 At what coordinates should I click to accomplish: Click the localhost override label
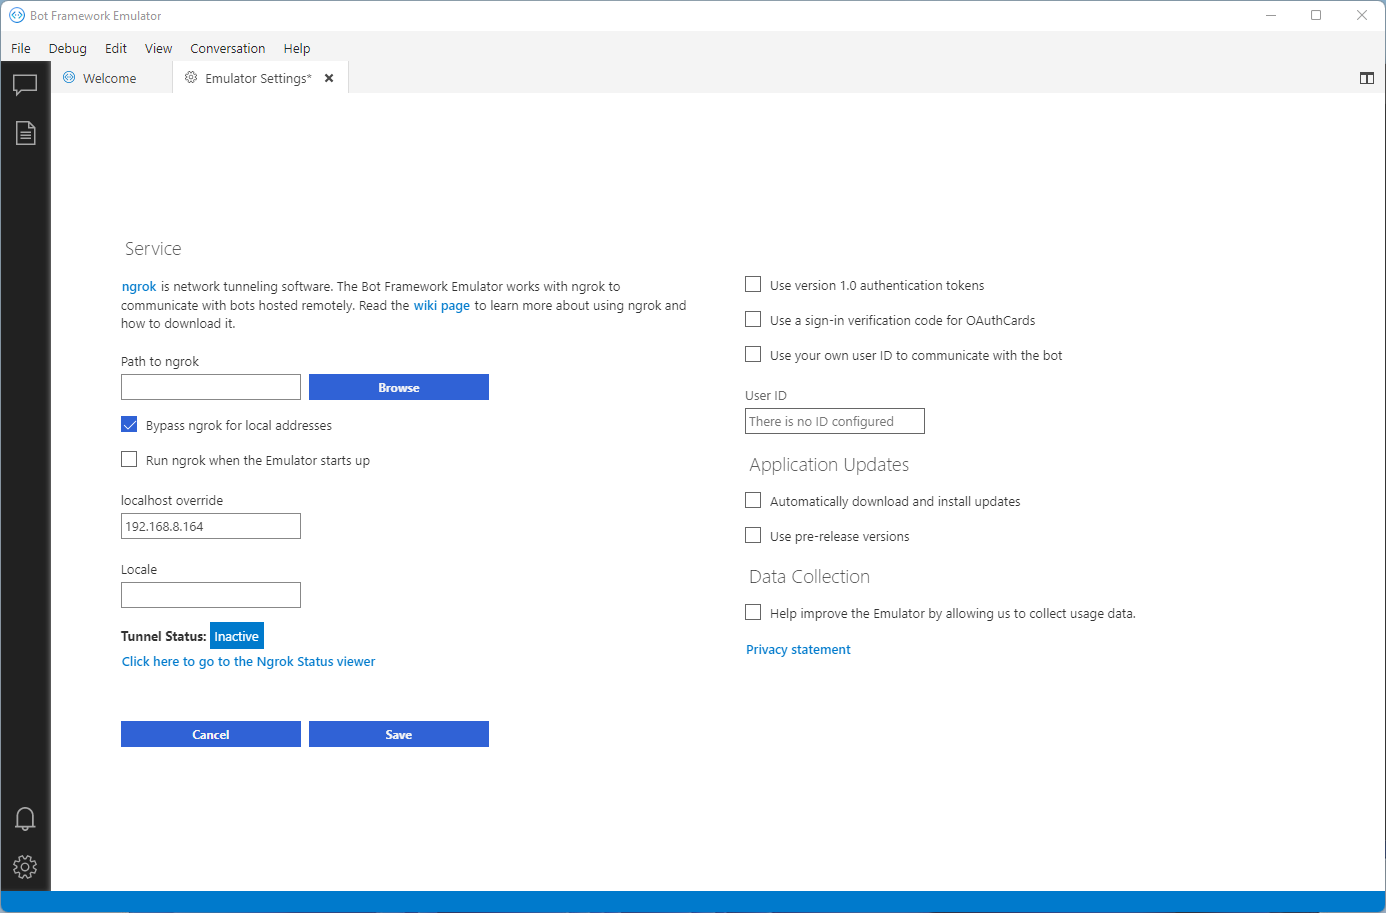(172, 500)
